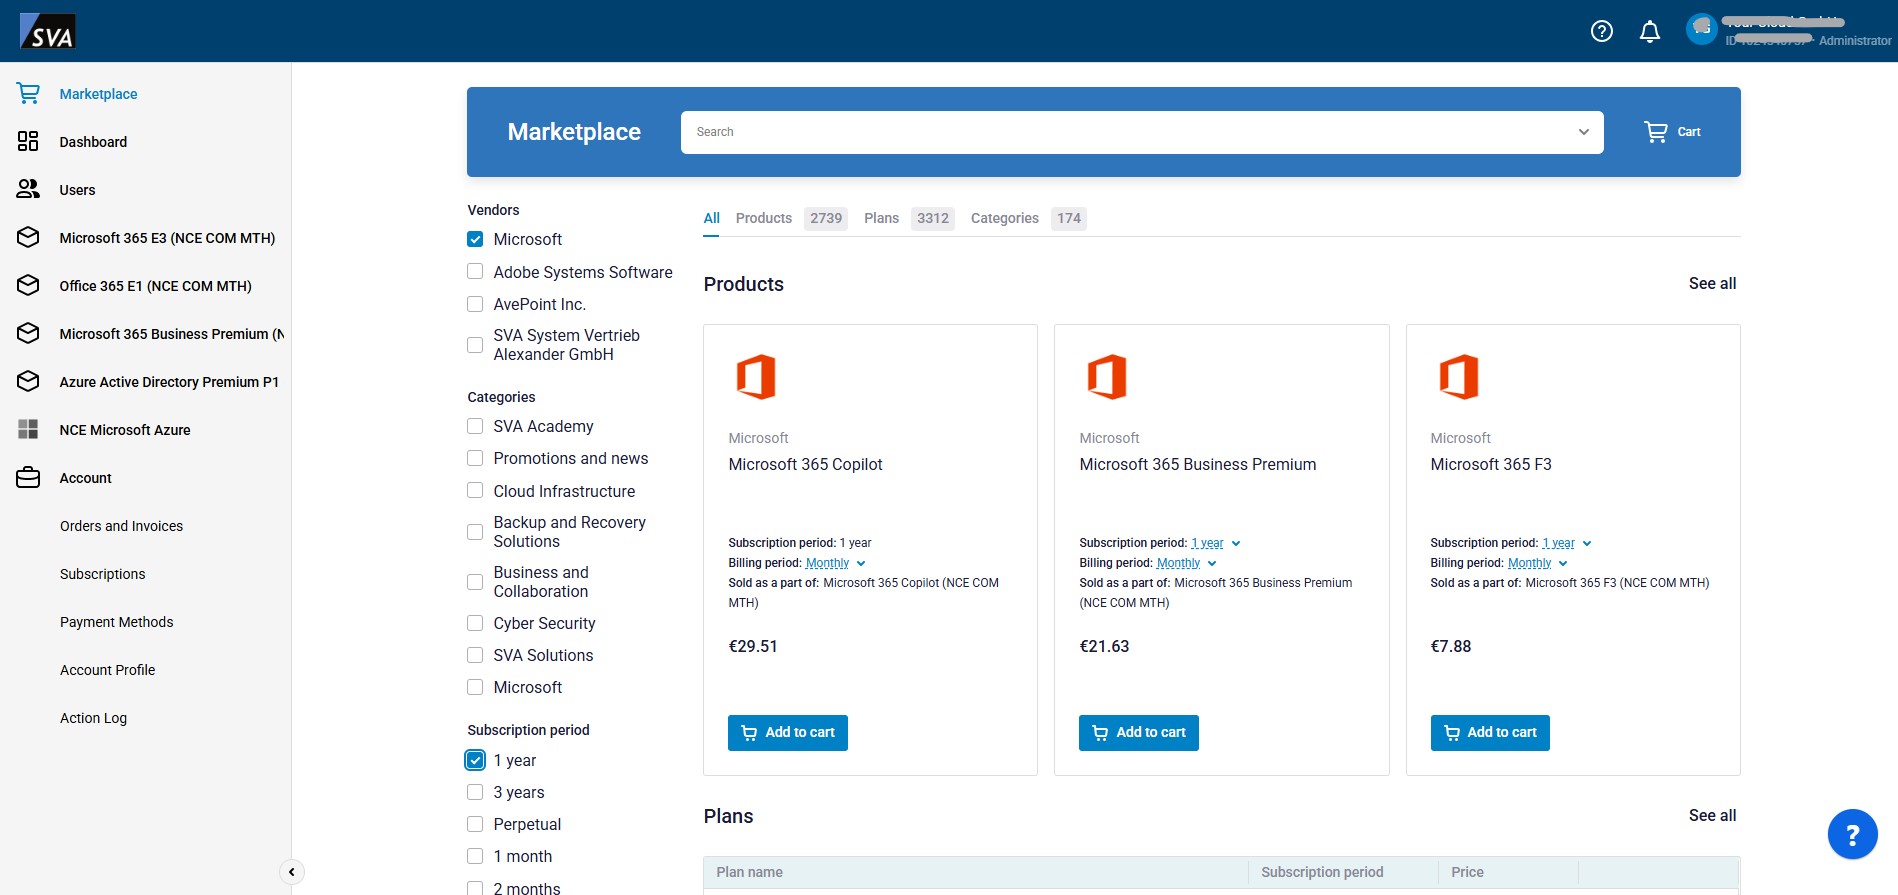Open notifications bell icon
Screen dimensions: 1898x895
1649,31
